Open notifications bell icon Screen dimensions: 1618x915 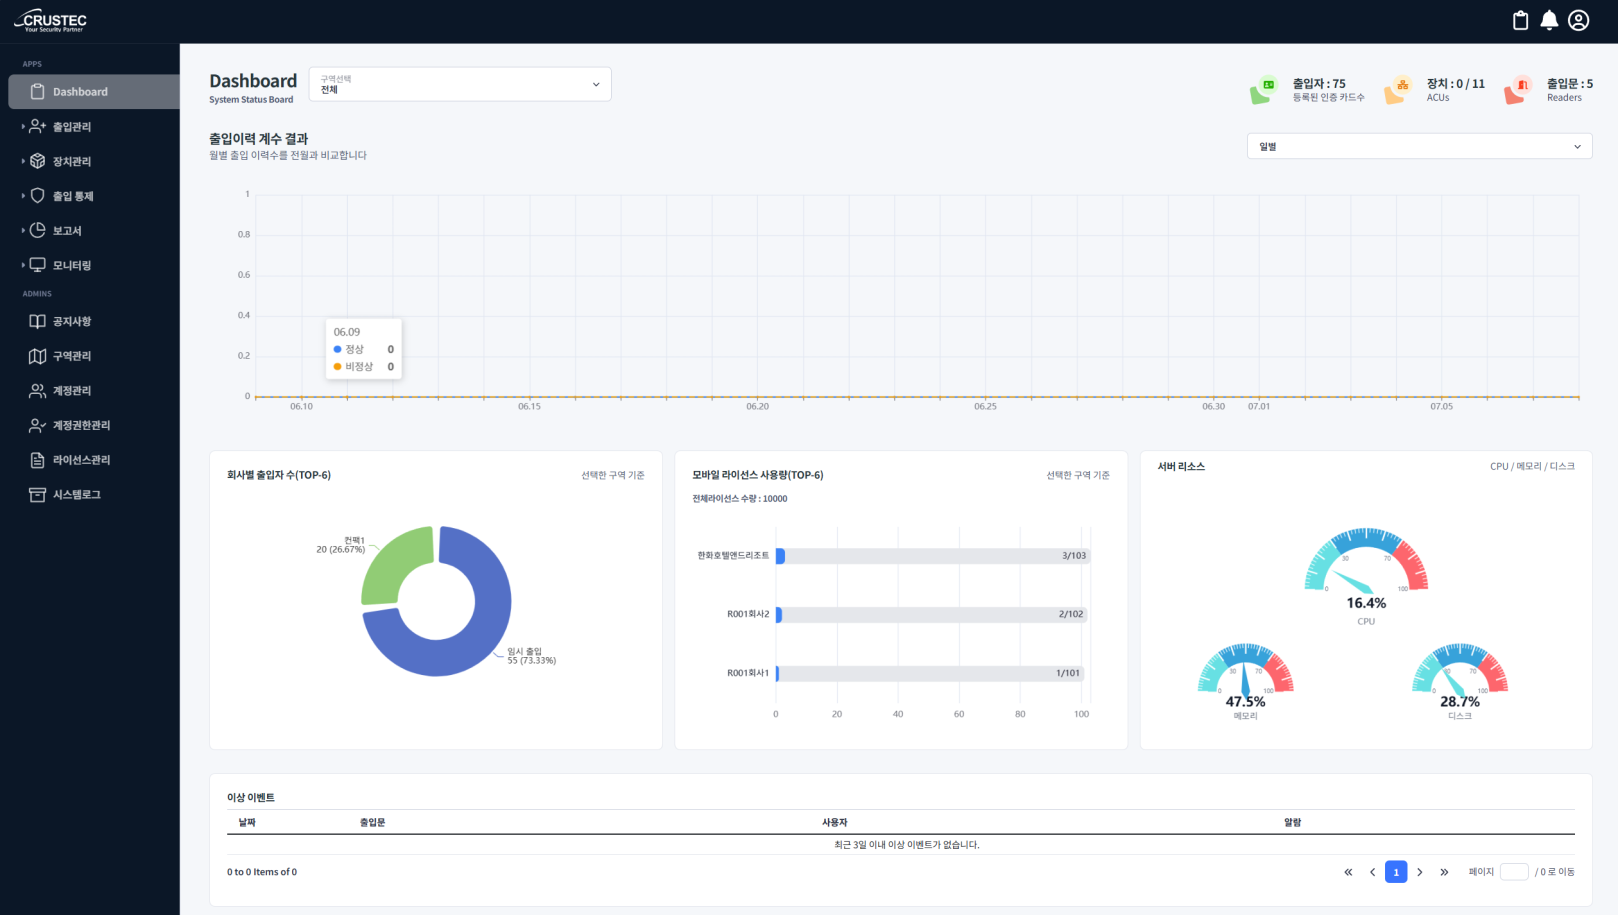click(1549, 20)
